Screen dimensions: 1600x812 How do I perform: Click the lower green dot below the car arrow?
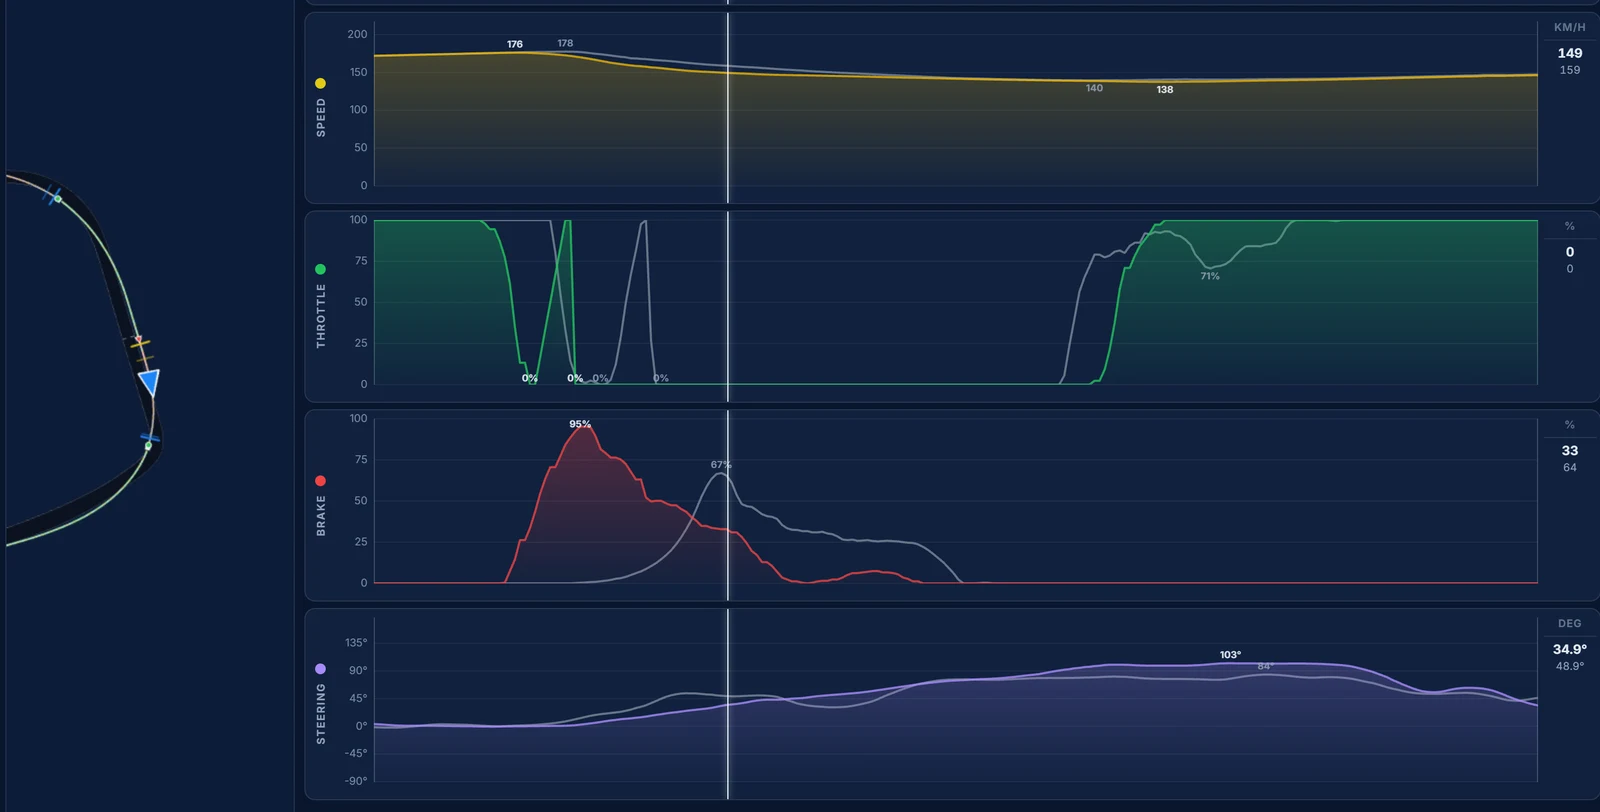[148, 446]
